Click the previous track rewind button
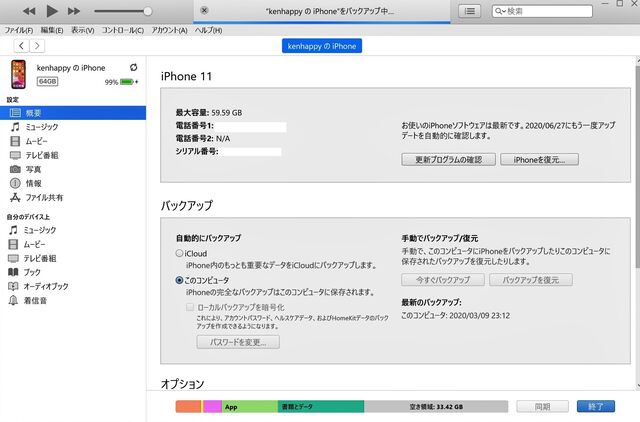Image resolution: width=640 pixels, height=422 pixels. (29, 11)
